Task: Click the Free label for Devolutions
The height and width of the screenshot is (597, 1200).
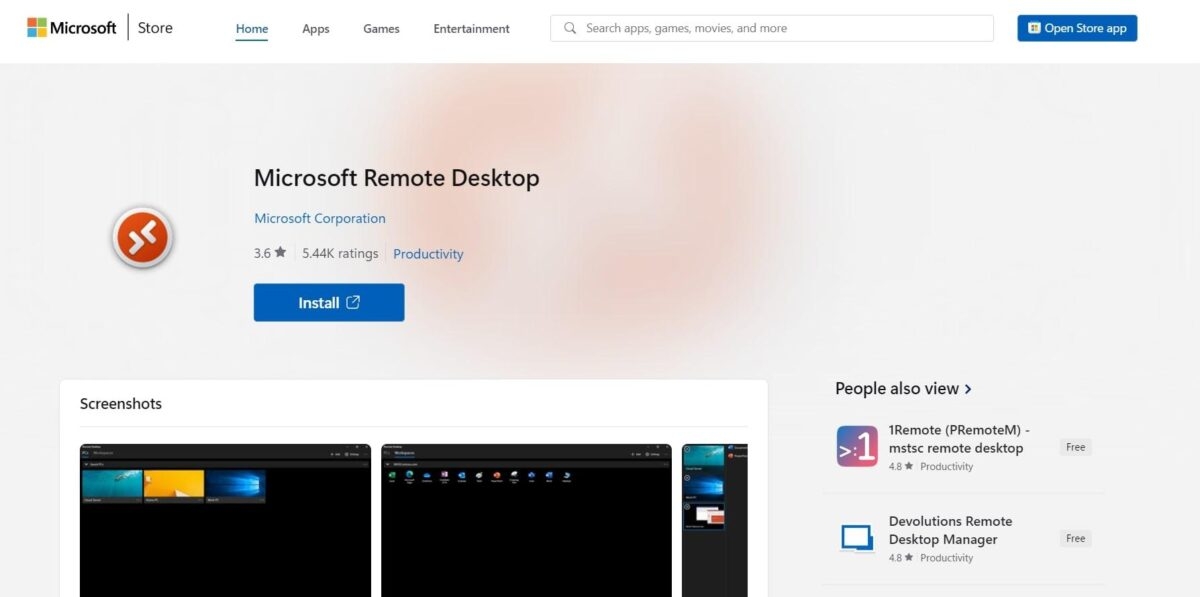Action: tap(1076, 538)
